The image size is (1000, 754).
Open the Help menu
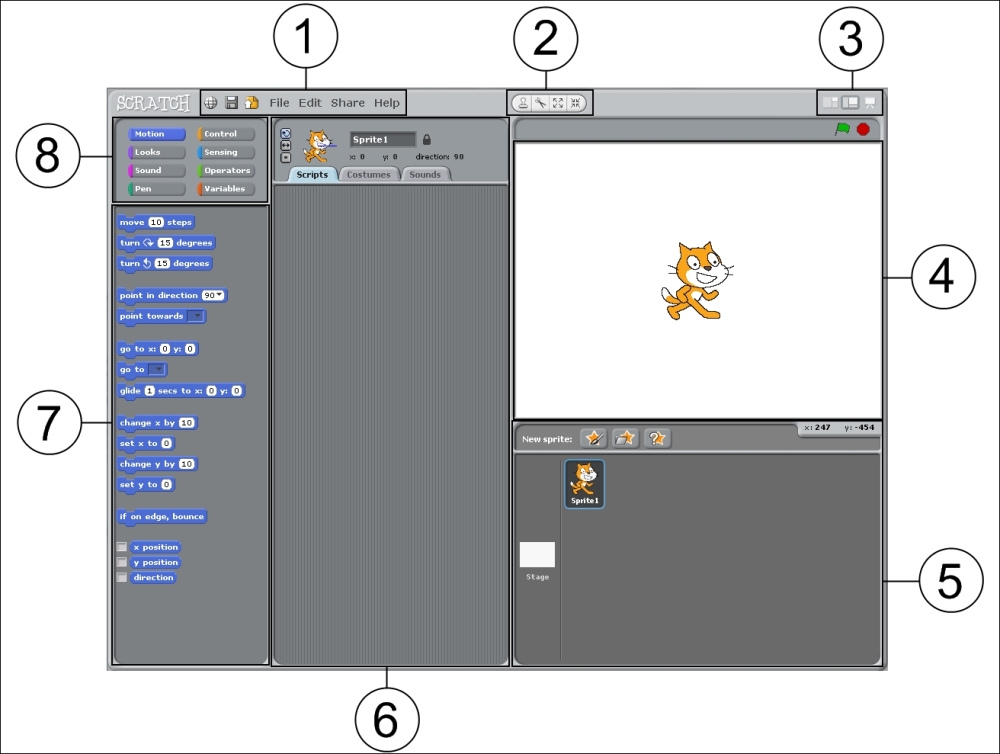386,103
